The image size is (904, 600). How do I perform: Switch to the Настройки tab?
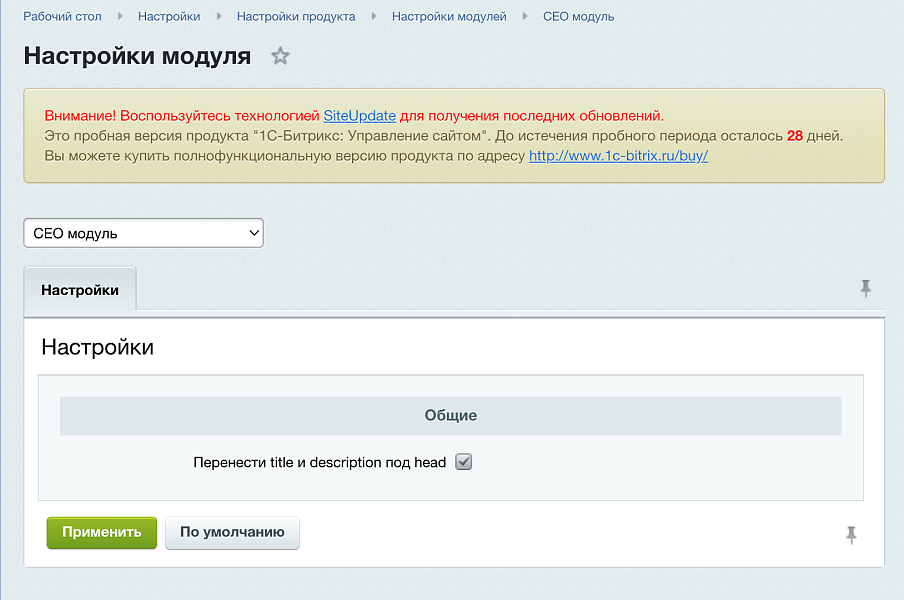coord(79,288)
